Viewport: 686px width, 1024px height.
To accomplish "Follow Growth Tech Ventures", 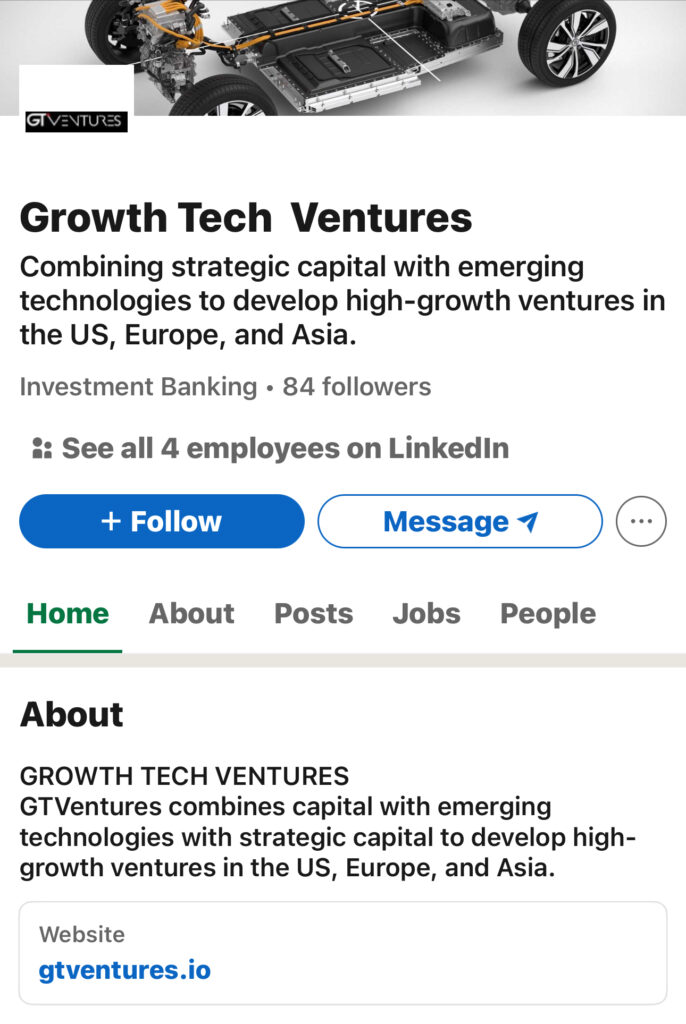I will [x=162, y=522].
